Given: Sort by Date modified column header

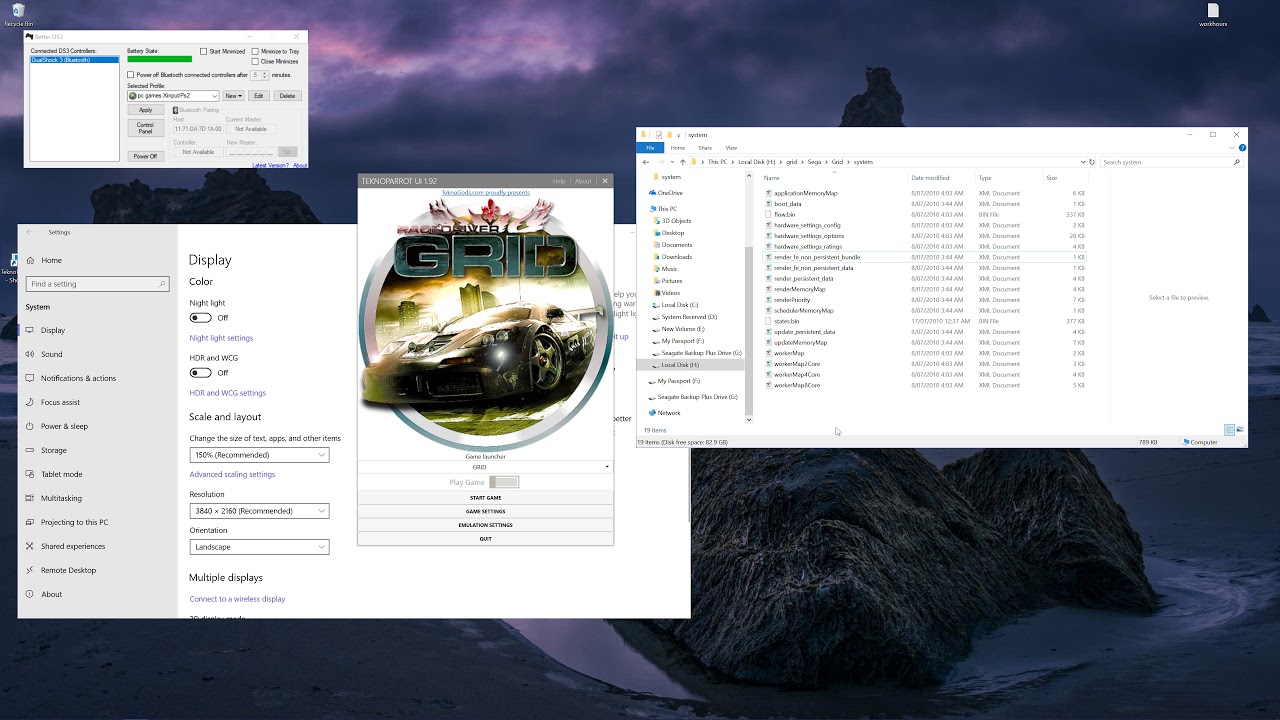Looking at the screenshot, I should pyautogui.click(x=930, y=178).
